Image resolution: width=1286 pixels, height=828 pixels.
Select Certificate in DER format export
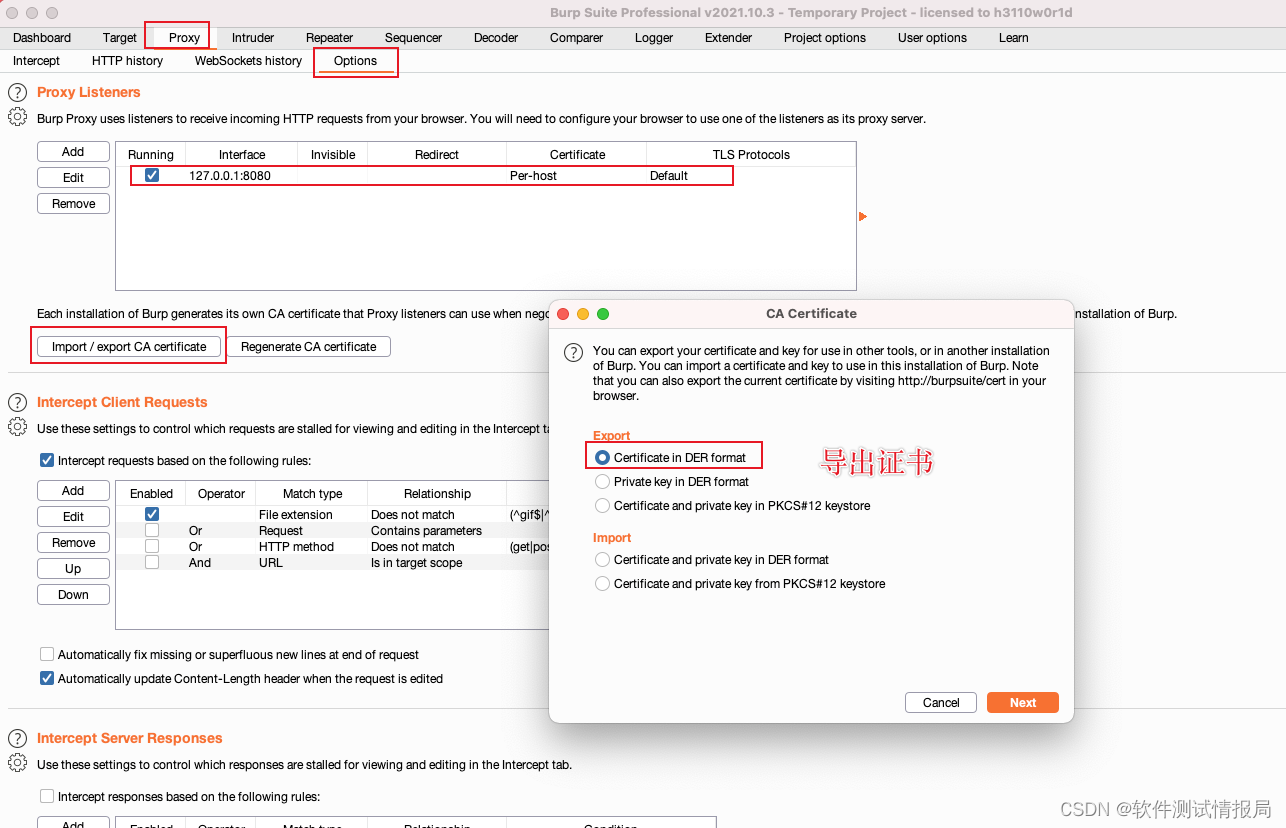coord(602,457)
